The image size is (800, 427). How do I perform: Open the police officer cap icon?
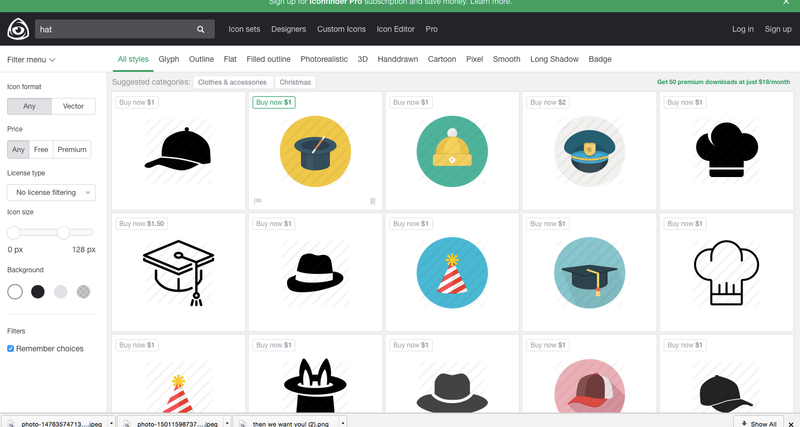tap(589, 151)
